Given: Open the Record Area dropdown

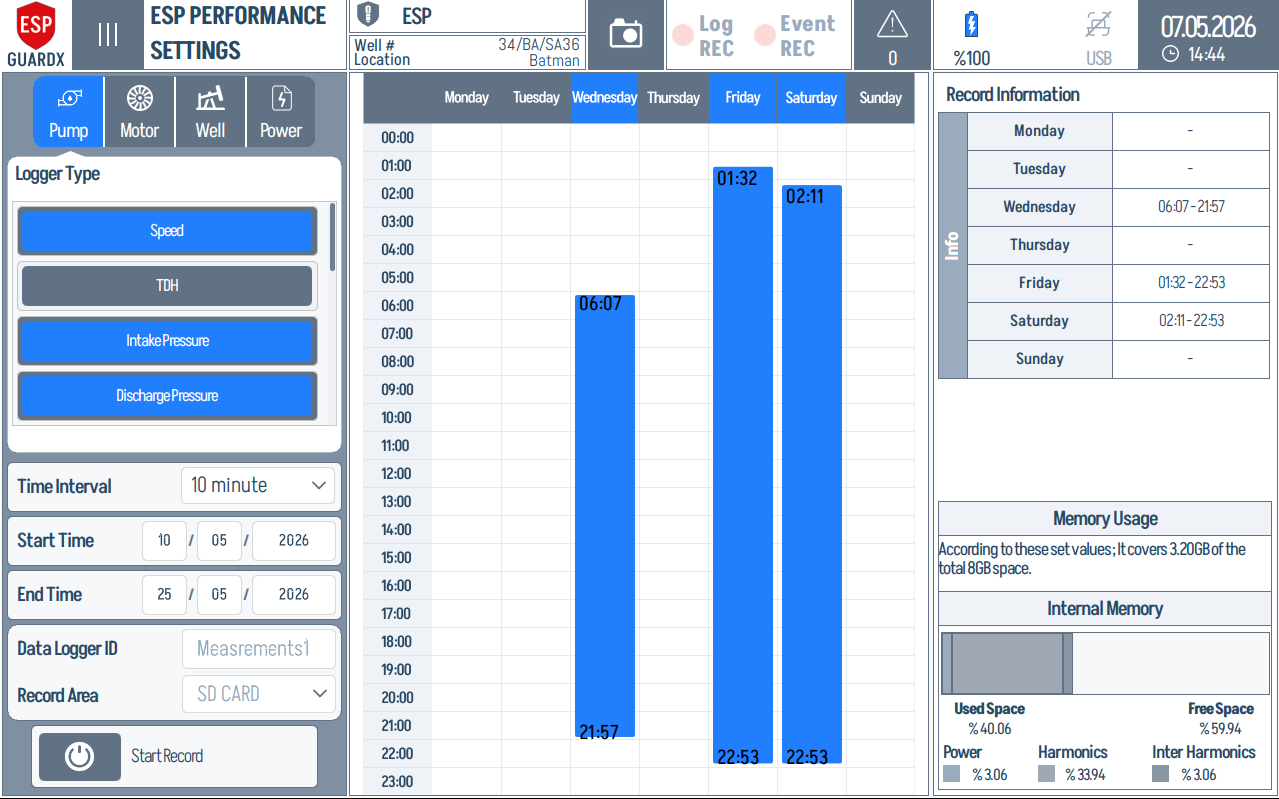Looking at the screenshot, I should (258, 694).
